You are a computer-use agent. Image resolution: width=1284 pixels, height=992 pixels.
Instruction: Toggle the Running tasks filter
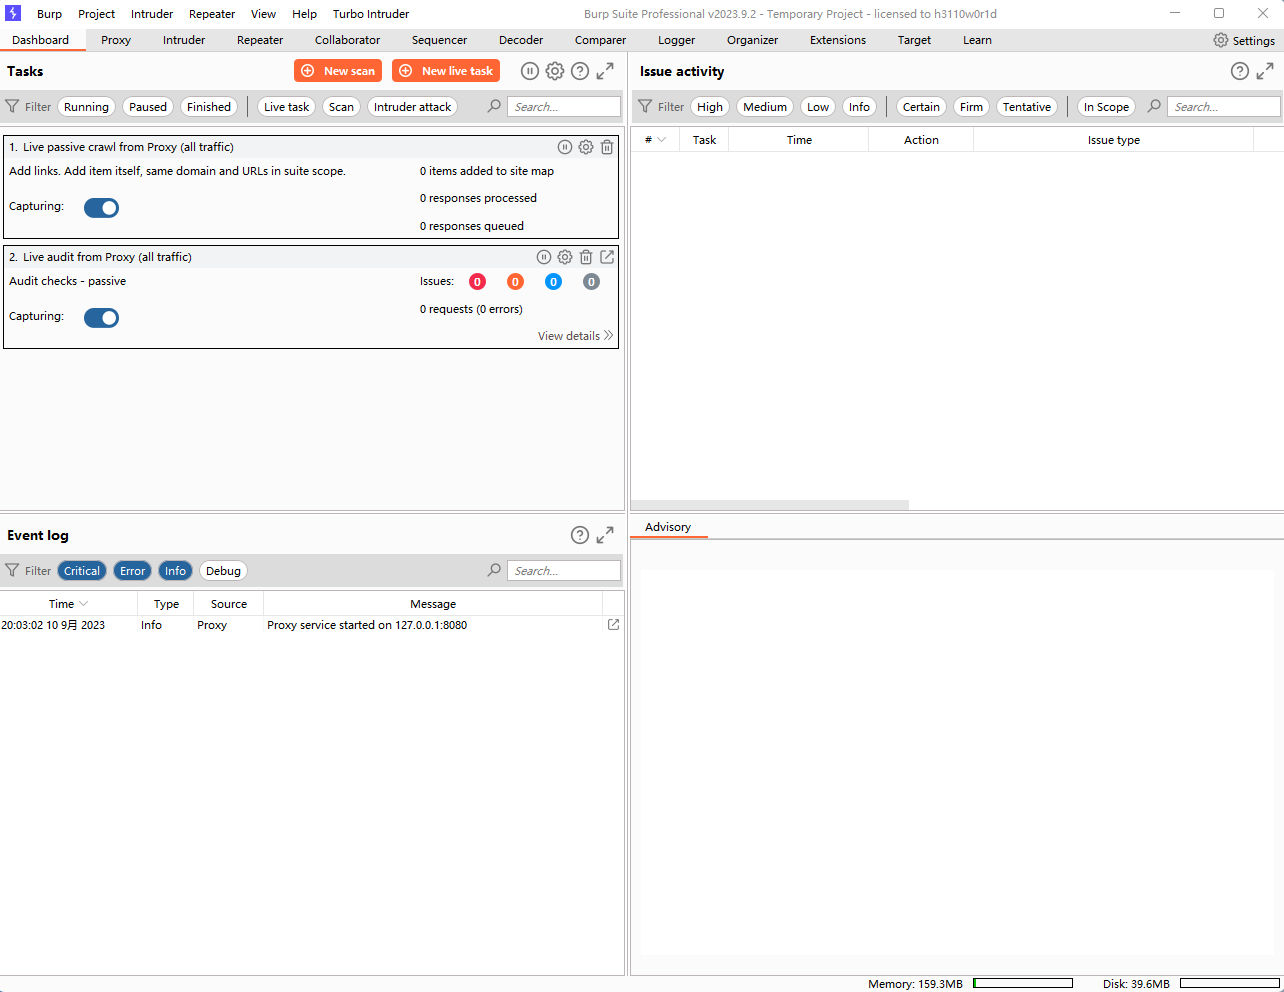pyautogui.click(x=86, y=107)
